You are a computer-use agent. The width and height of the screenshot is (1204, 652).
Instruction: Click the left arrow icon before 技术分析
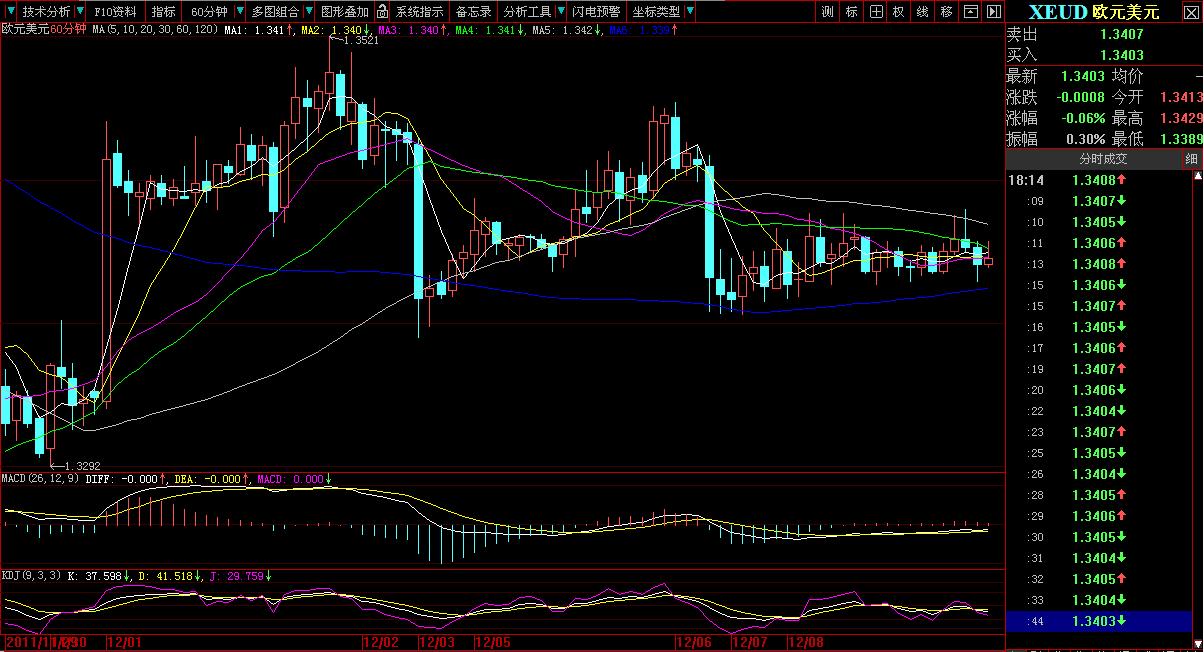click(x=12, y=12)
